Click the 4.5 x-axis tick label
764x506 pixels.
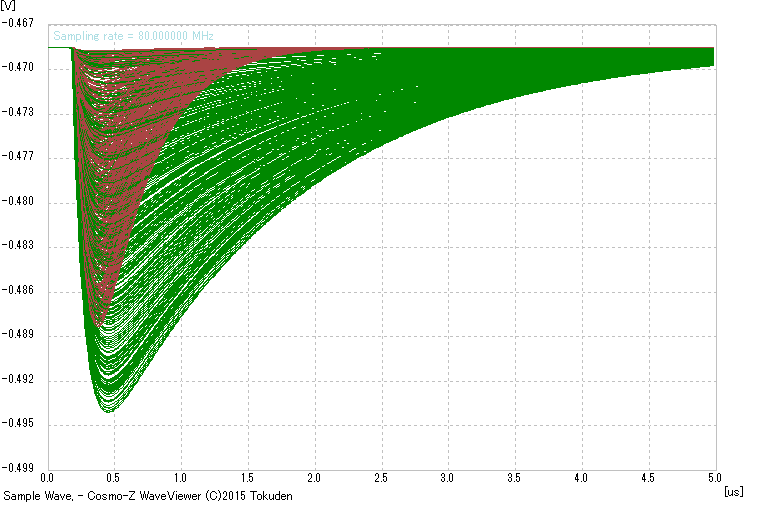pos(649,480)
